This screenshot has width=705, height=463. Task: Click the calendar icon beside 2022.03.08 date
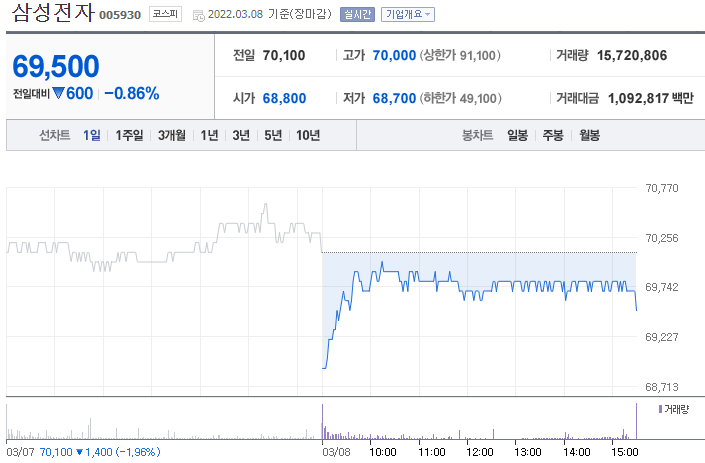pos(198,15)
